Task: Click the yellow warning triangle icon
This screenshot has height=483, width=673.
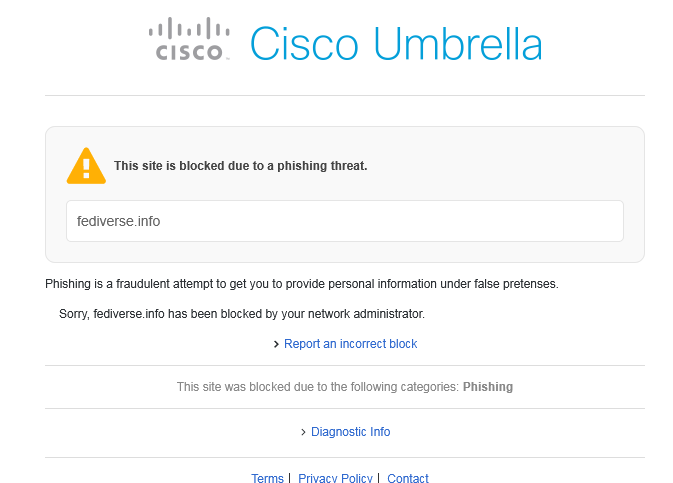Action: 86,166
